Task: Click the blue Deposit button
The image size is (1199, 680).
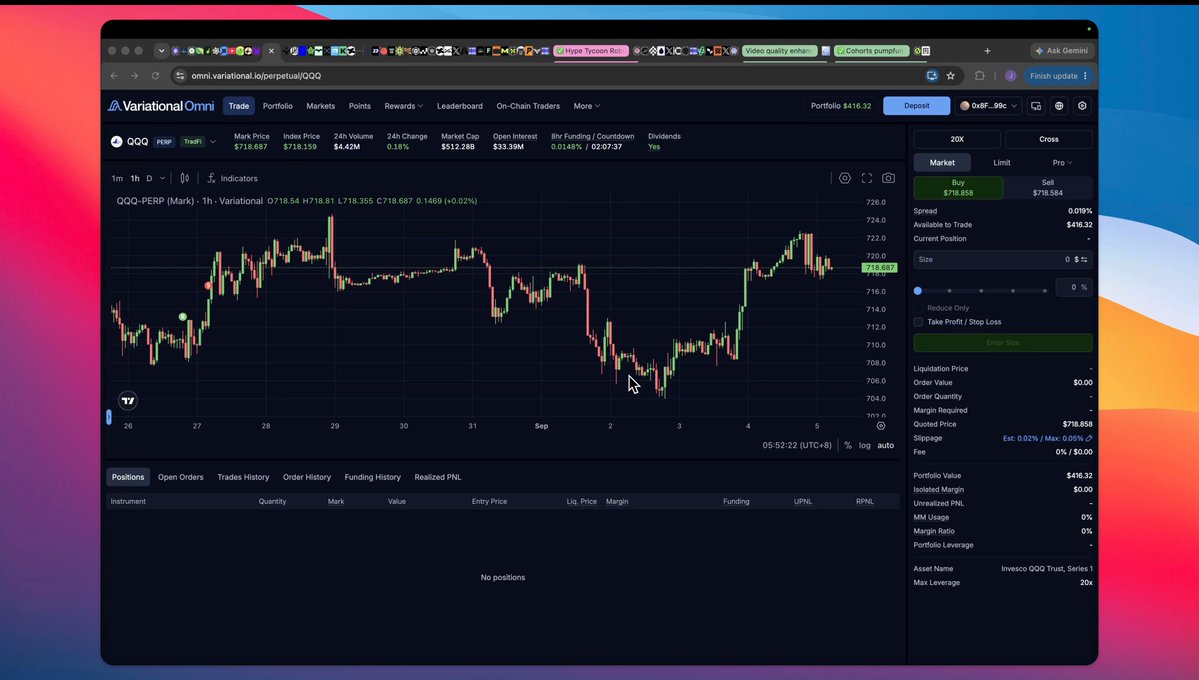Action: tap(917, 106)
